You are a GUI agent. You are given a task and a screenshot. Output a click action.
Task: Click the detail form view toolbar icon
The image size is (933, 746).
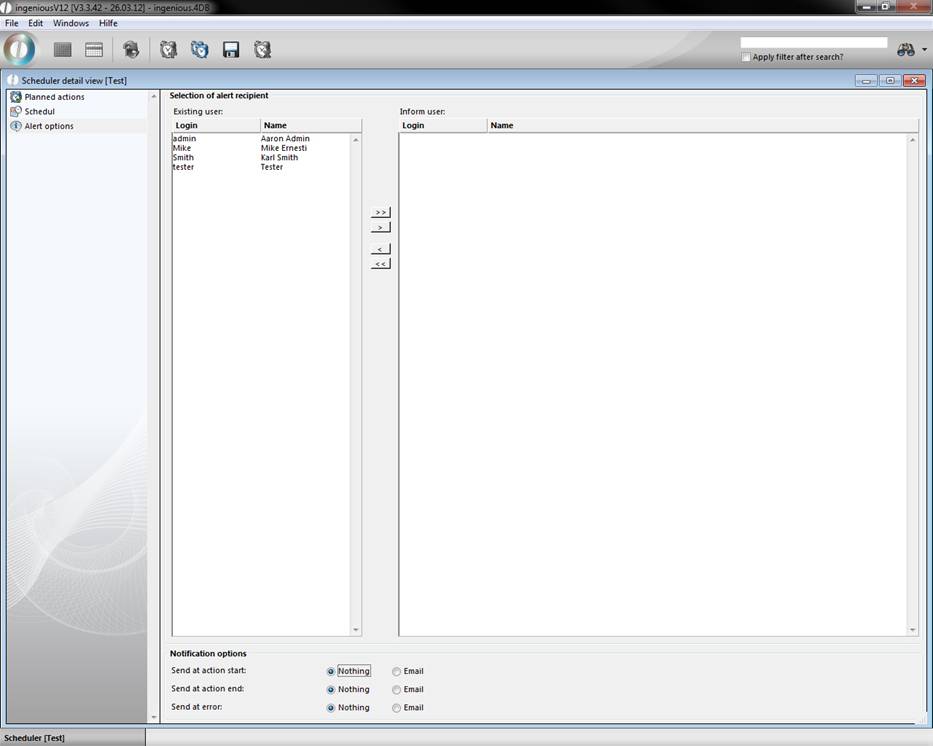94,49
